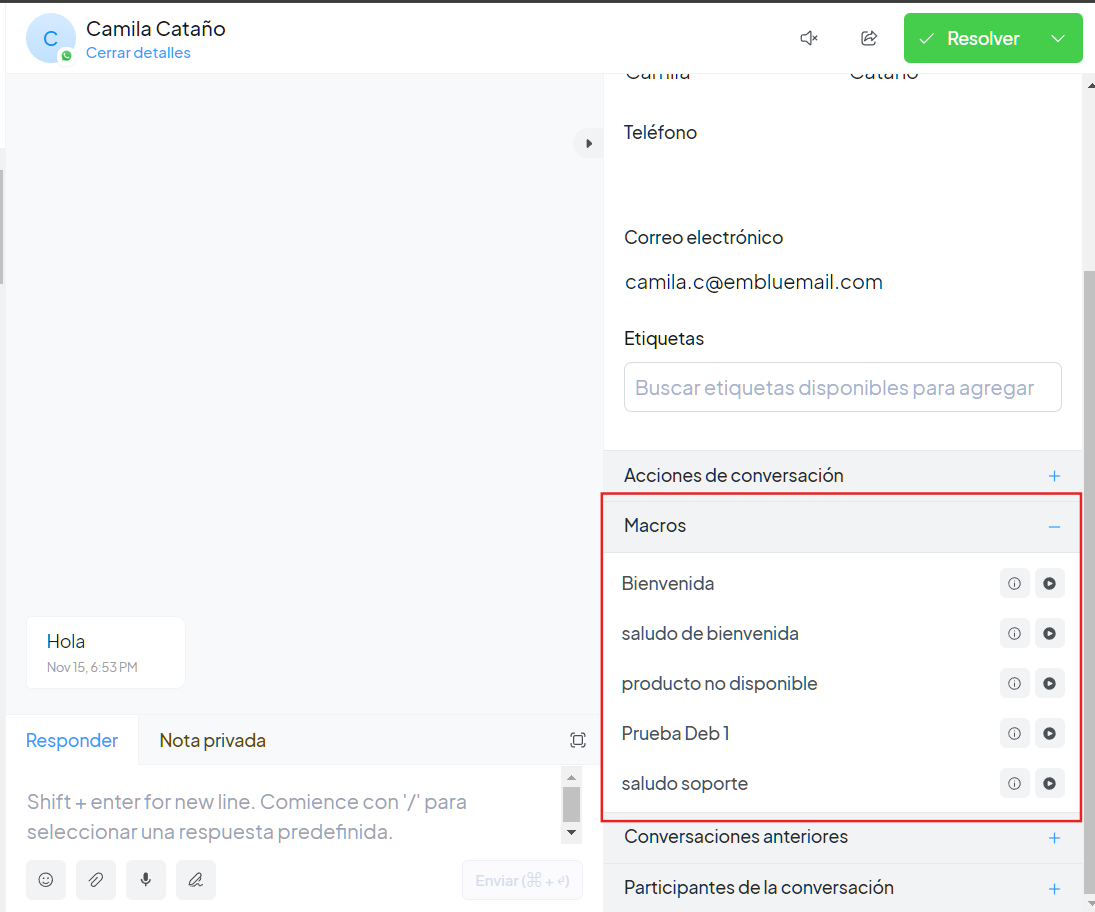
Task: Switch to the Nota privada tab
Action: [212, 740]
